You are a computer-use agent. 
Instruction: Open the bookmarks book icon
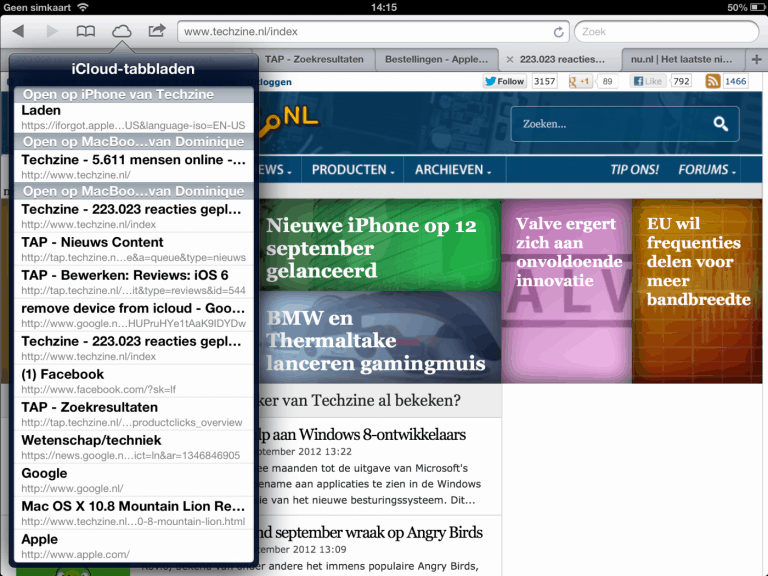[86, 31]
